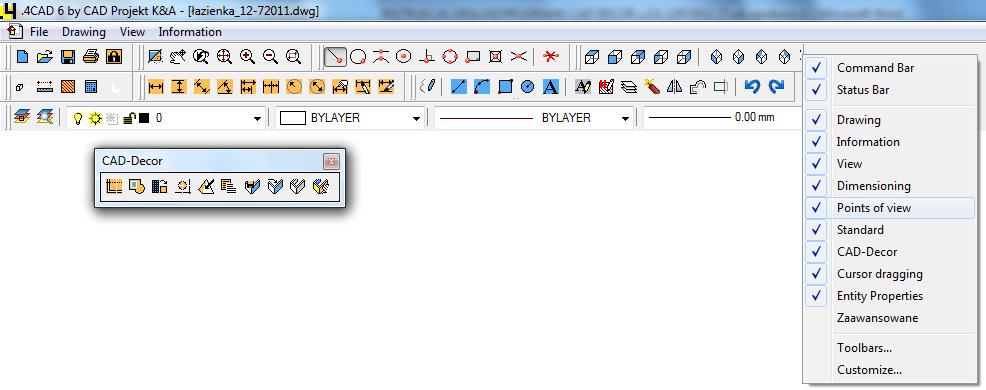
Task: Activate zoom window magnifier
Action: (293, 57)
